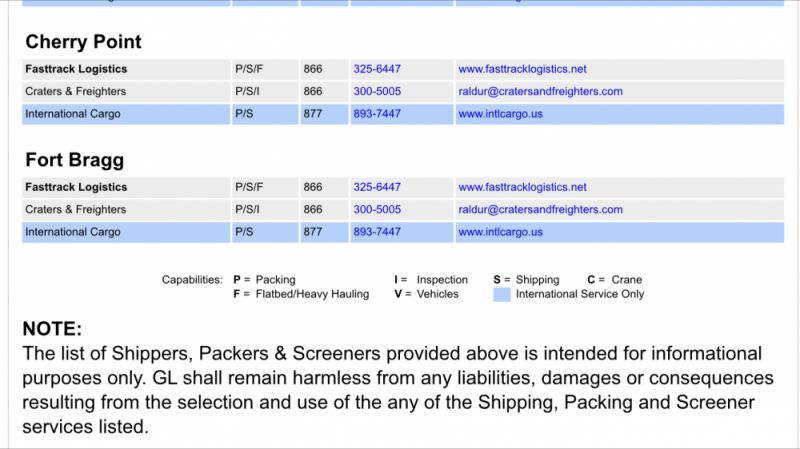800x449 pixels.
Task: Click the NOTE heading text
Action: [52, 329]
